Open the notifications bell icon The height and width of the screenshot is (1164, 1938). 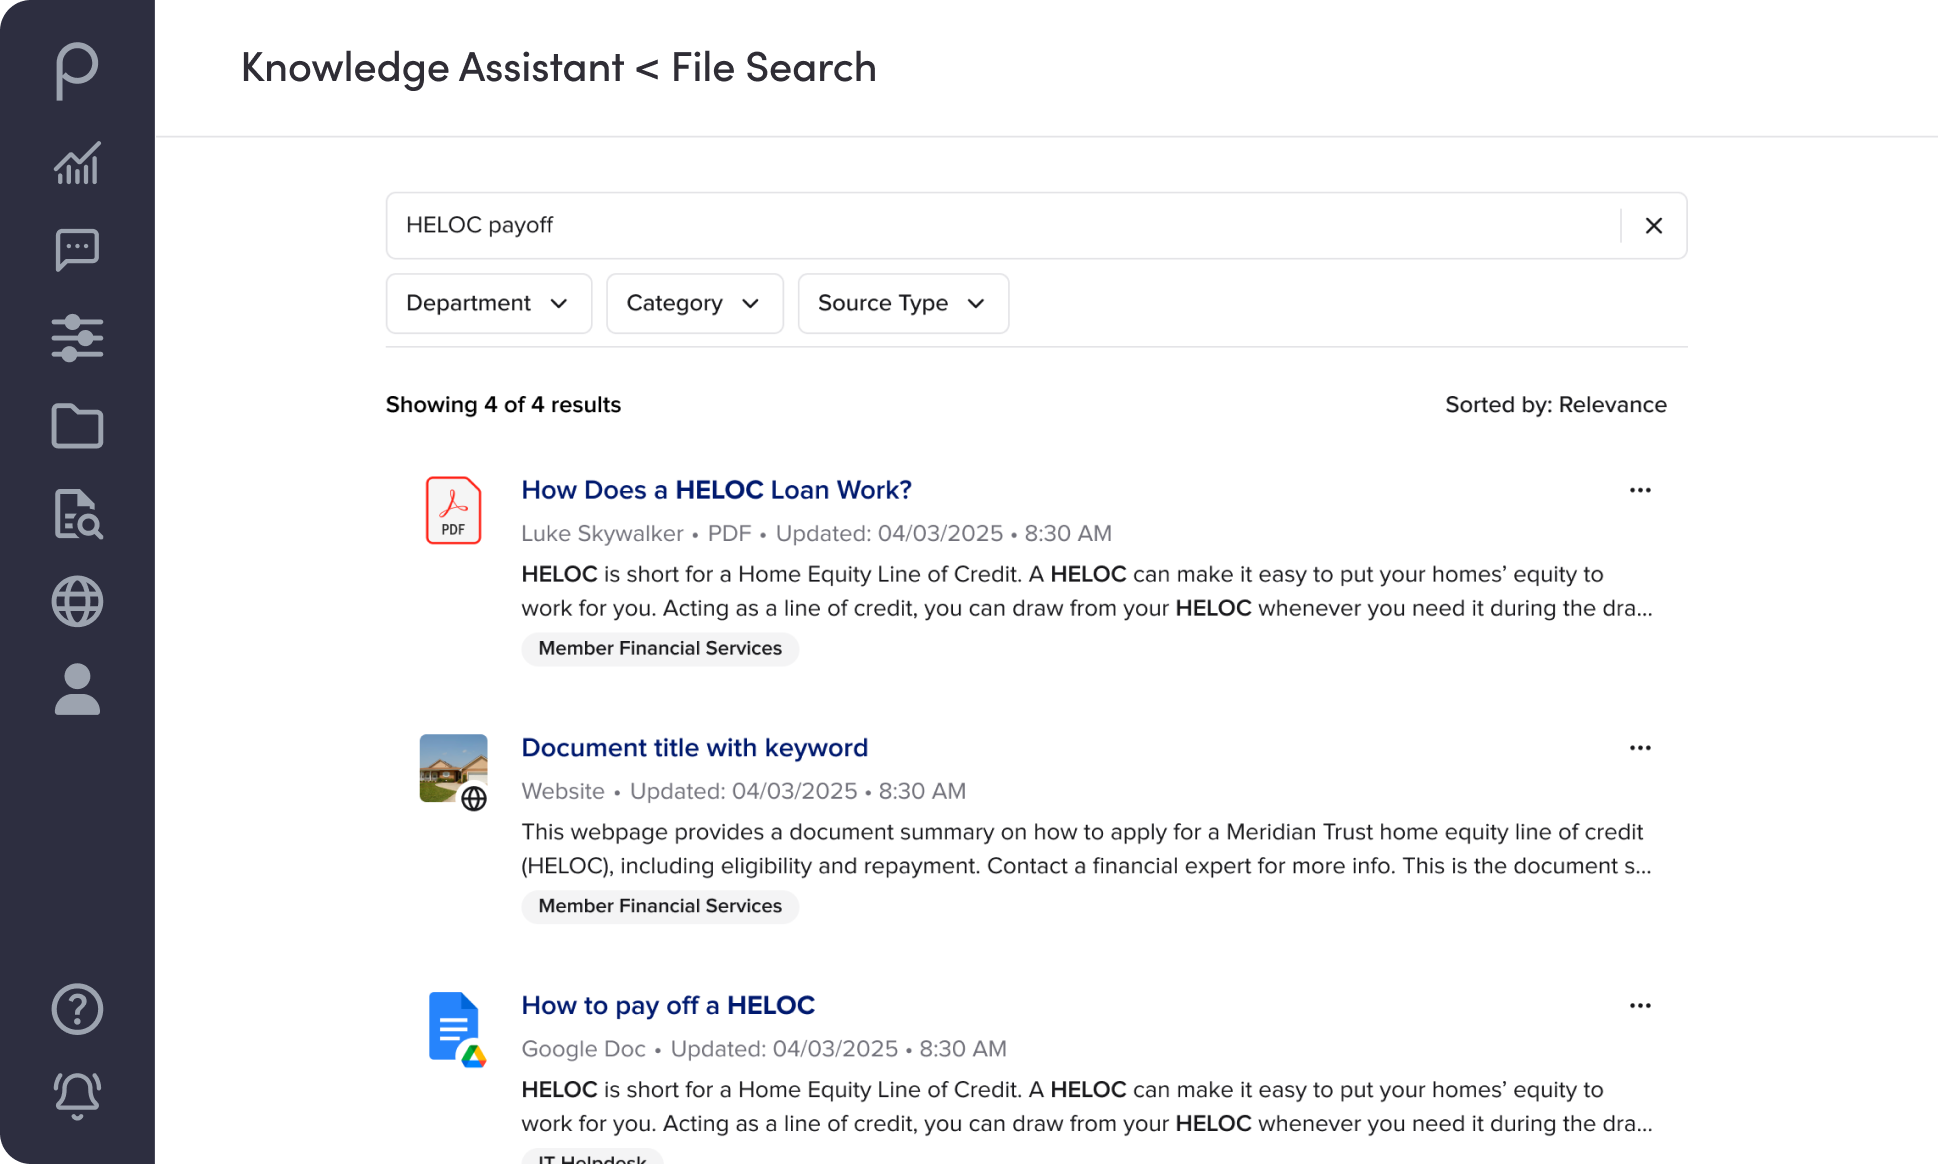click(x=77, y=1095)
